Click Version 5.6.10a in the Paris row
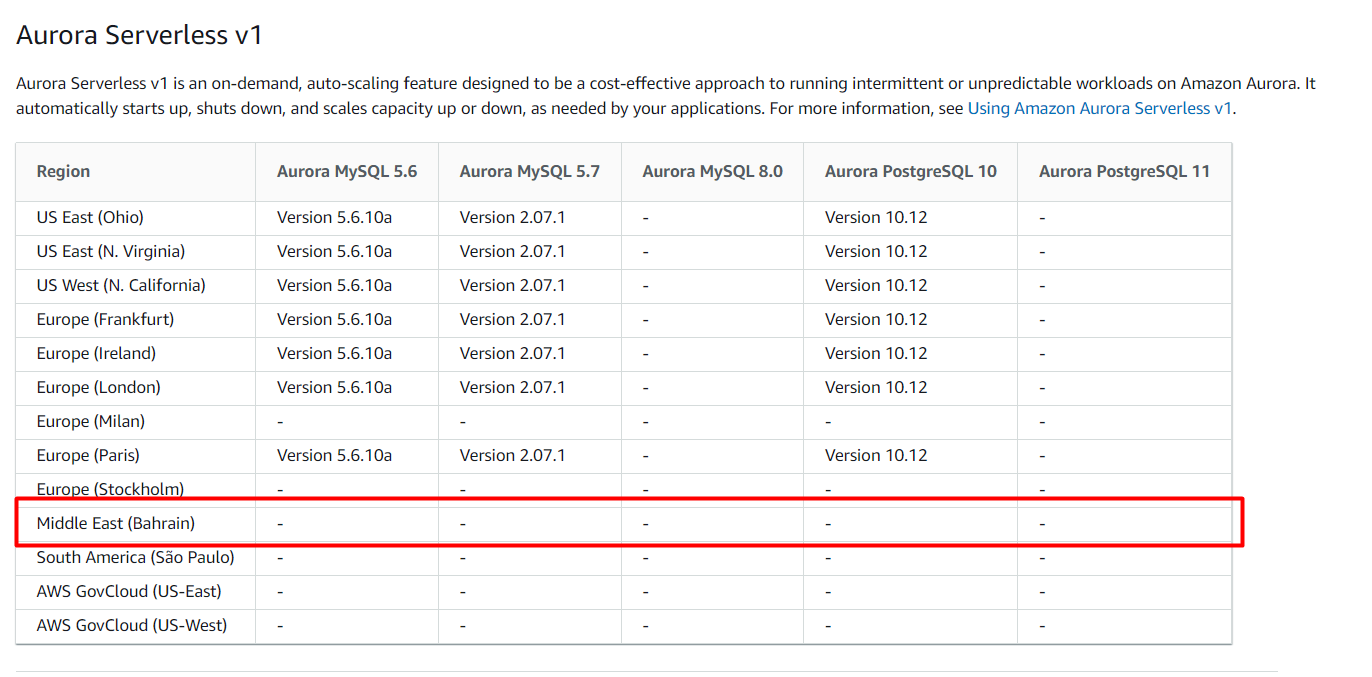The height and width of the screenshot is (677, 1372). (x=334, y=455)
